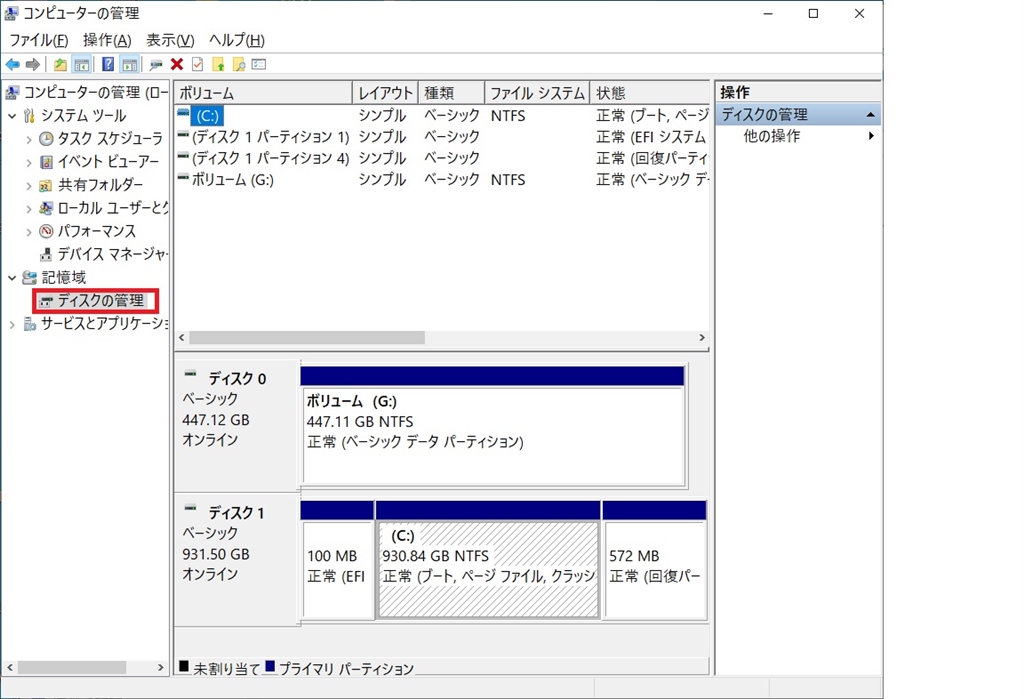Viewport: 1024px width, 699px height.
Task: Click the Properties page-with-checkmark icon
Action: click(197, 64)
